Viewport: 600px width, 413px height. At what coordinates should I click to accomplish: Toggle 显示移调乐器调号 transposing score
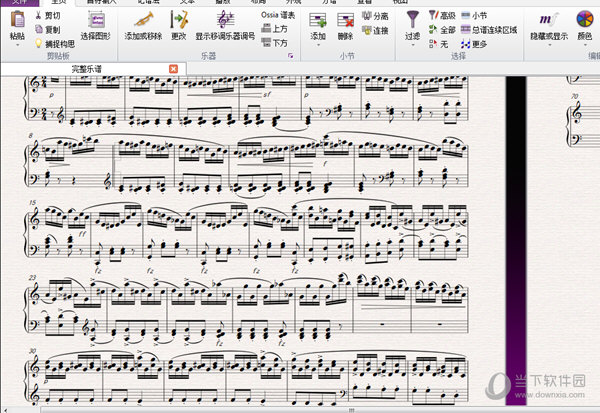225,26
